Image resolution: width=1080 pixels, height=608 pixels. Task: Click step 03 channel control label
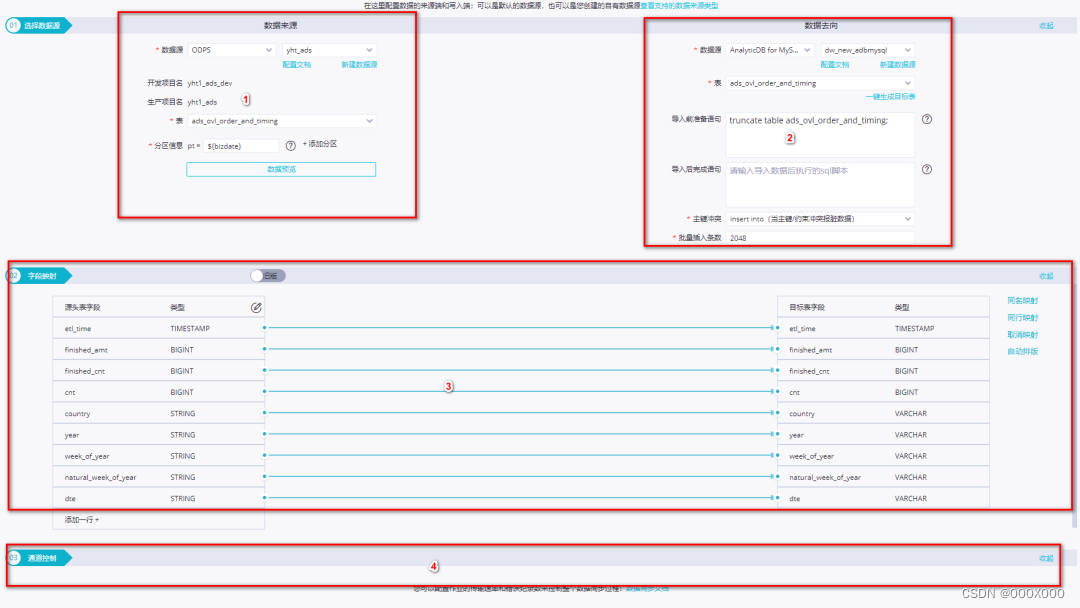(38, 558)
